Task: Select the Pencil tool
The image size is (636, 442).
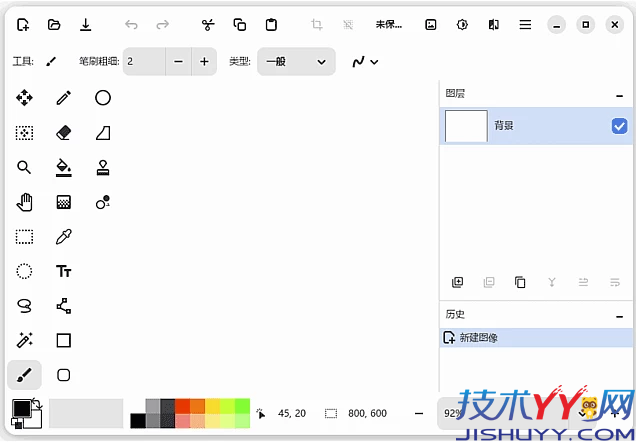Action: tap(64, 98)
